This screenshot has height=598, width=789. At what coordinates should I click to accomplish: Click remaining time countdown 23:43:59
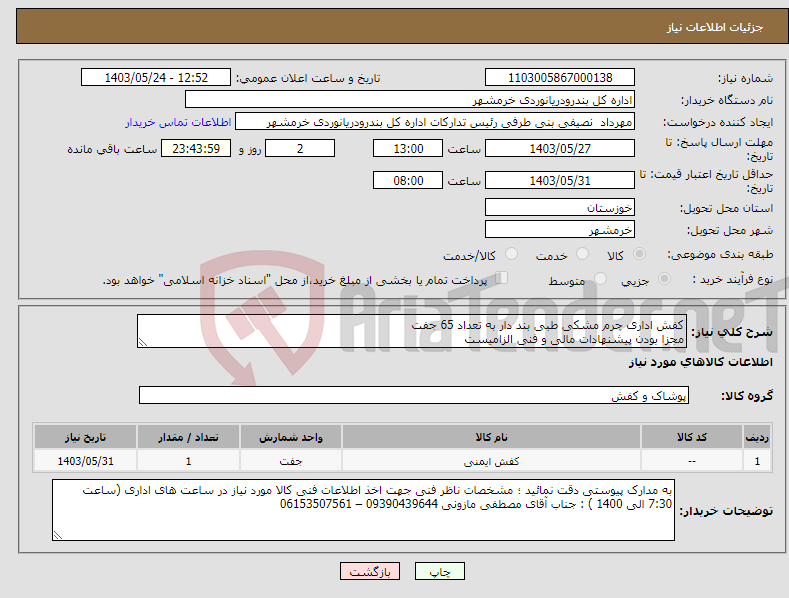coord(196,148)
